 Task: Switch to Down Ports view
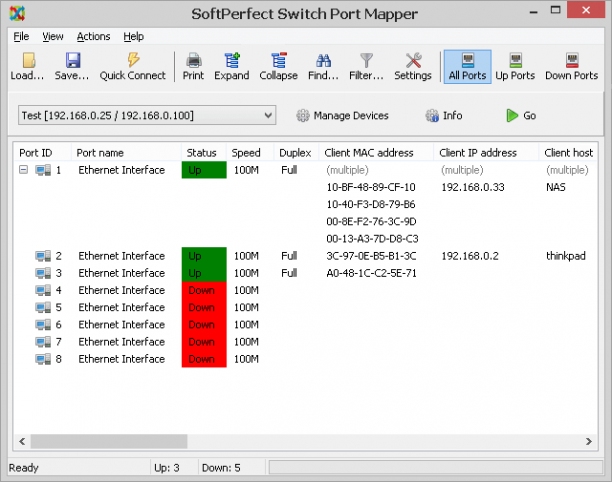[x=571, y=66]
